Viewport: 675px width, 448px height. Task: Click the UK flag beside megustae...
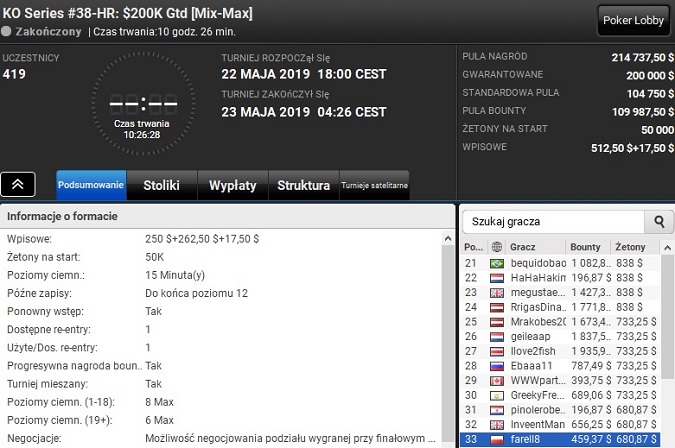[497, 293]
